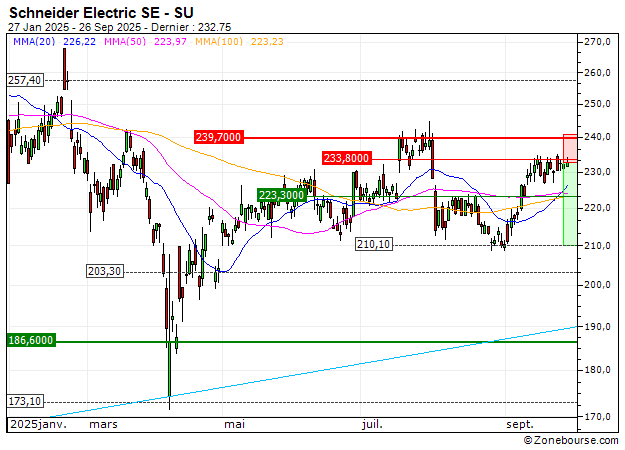Click the red 233,8000 price label
625x450 pixels.
click(x=347, y=158)
